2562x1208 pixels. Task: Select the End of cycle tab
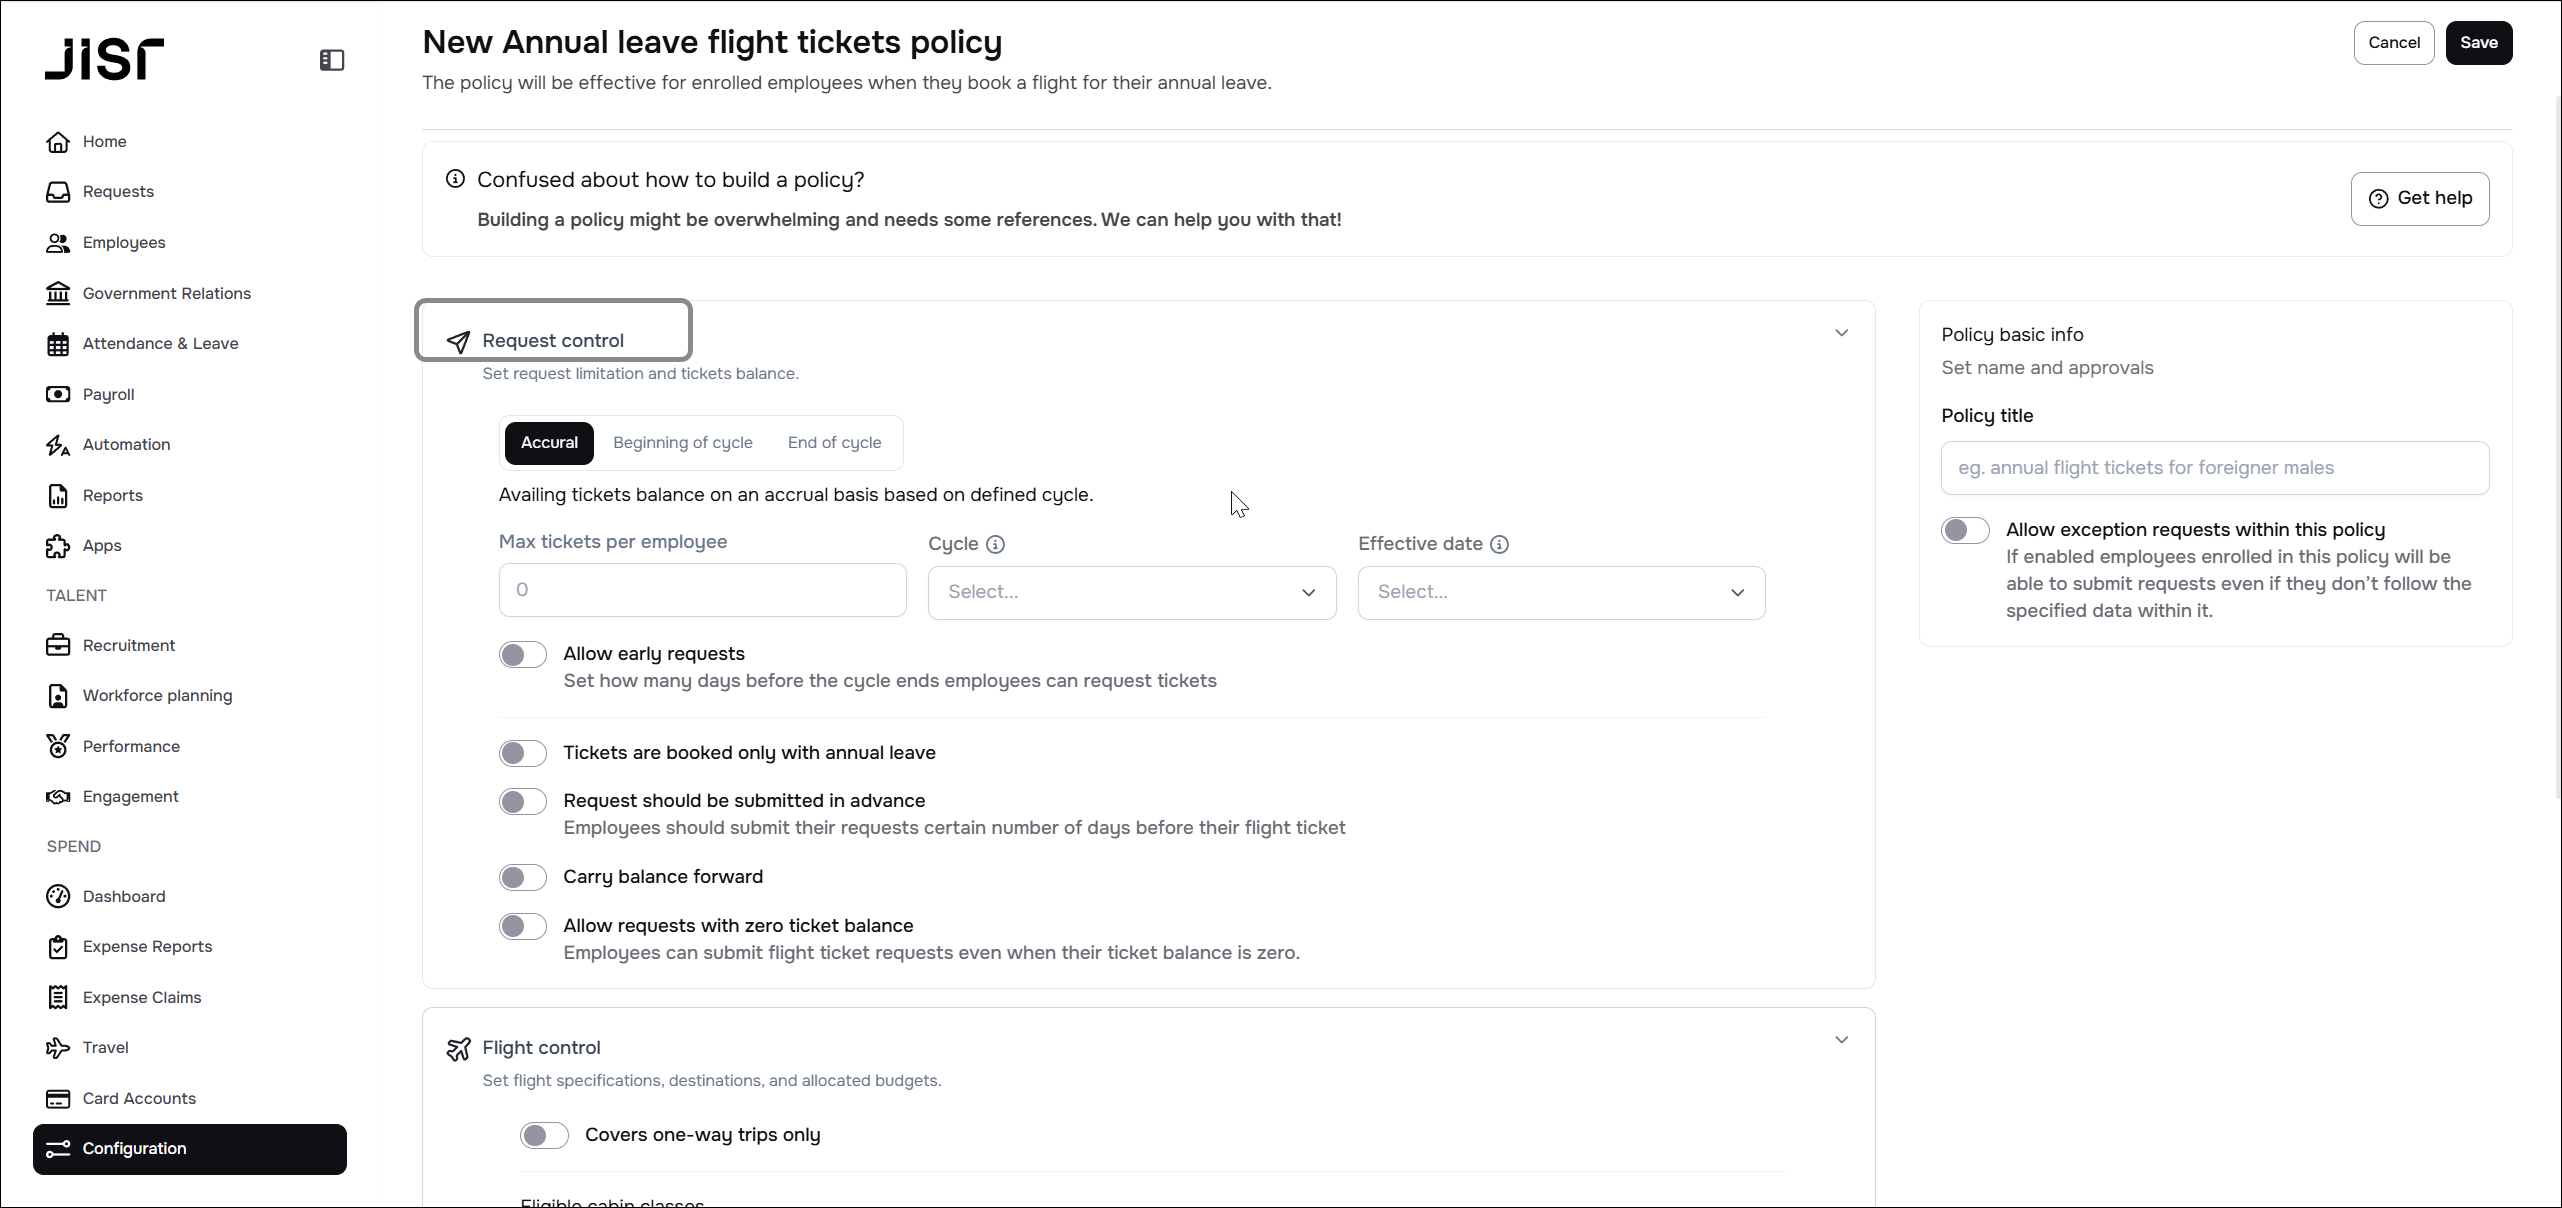[x=834, y=443]
